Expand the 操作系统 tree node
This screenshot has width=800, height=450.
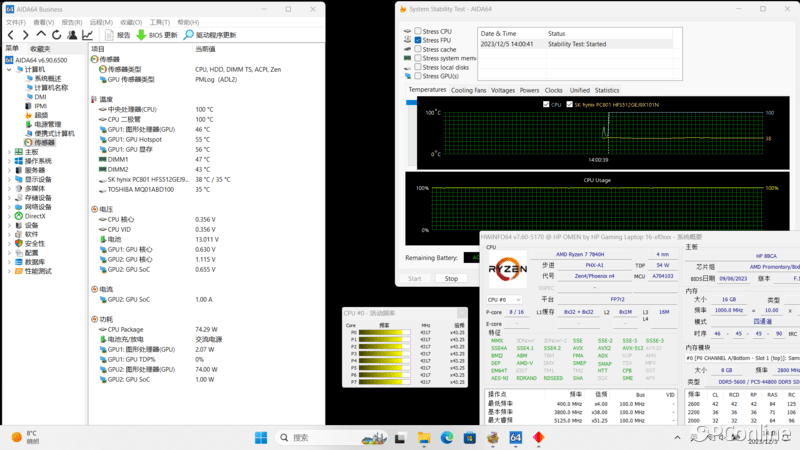click(9, 161)
